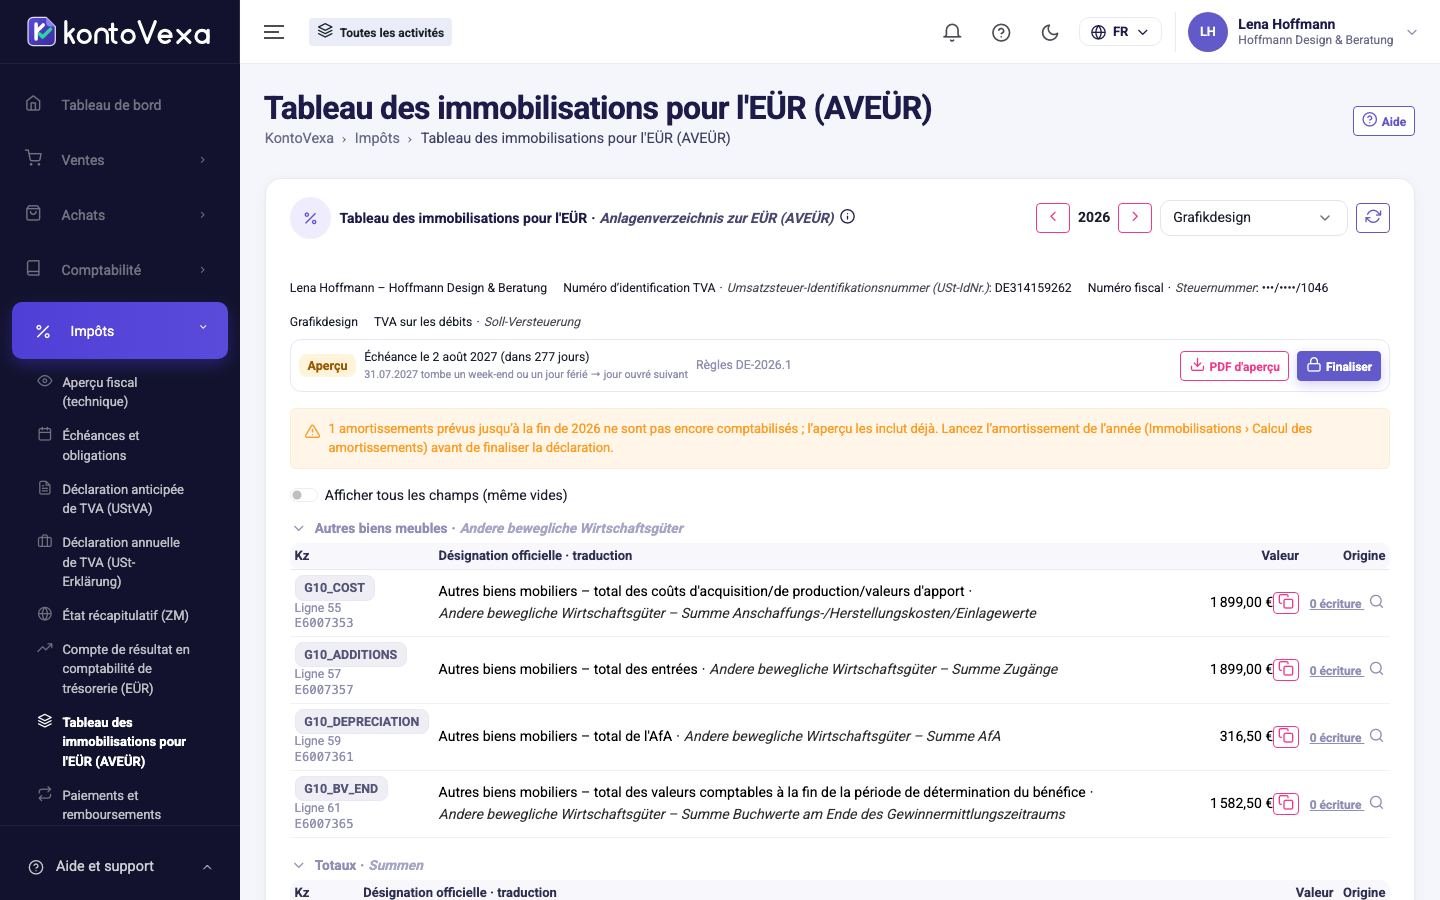This screenshot has height=900, width=1440.
Task: Go to next year 2027
Action: point(1134,217)
